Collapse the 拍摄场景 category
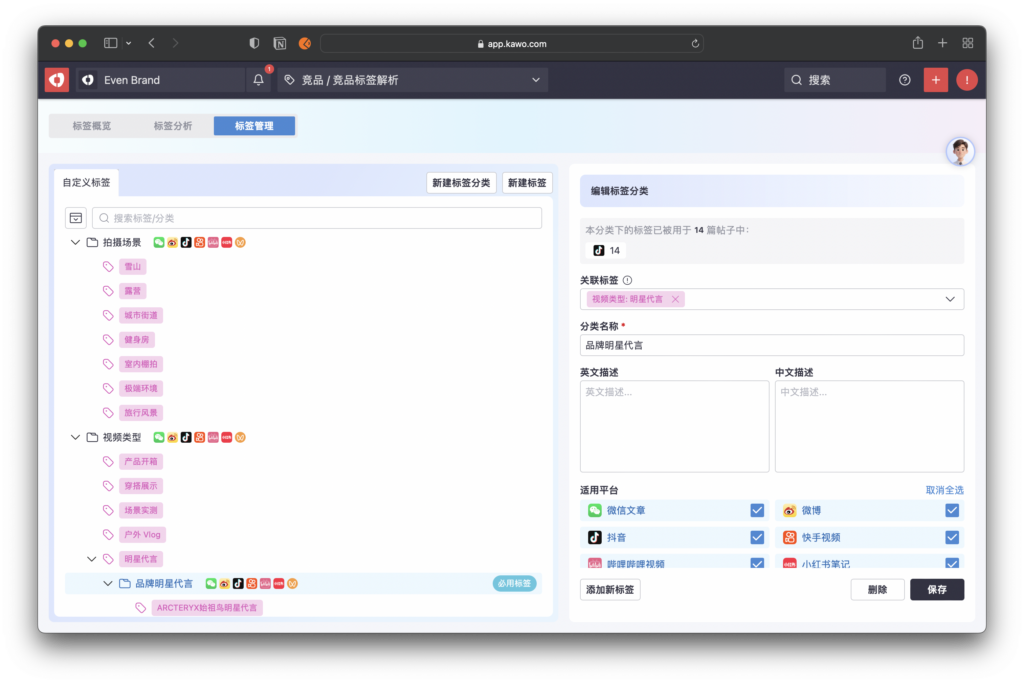1024x683 pixels. (x=75, y=242)
